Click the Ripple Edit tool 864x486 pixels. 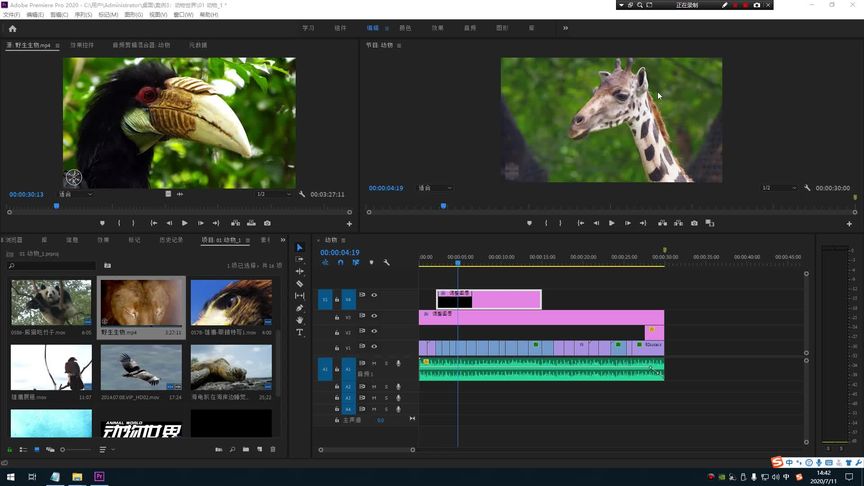point(300,271)
